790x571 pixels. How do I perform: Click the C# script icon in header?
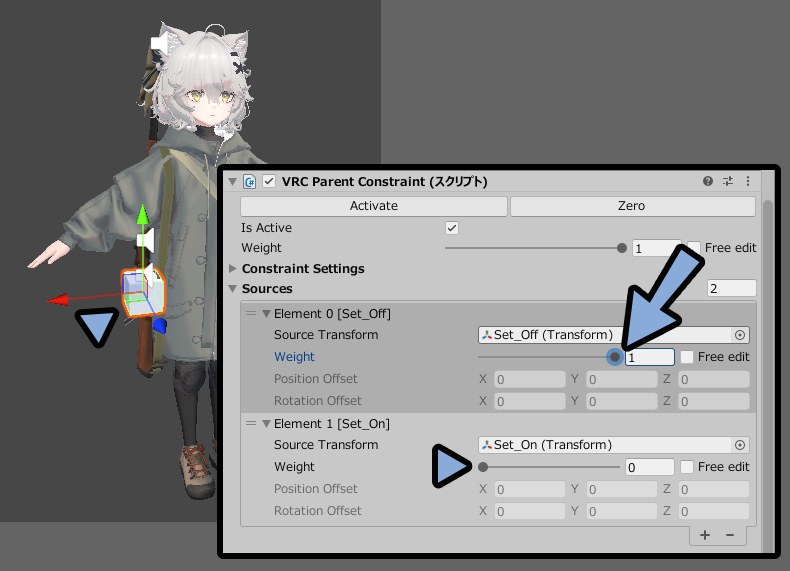[249, 181]
